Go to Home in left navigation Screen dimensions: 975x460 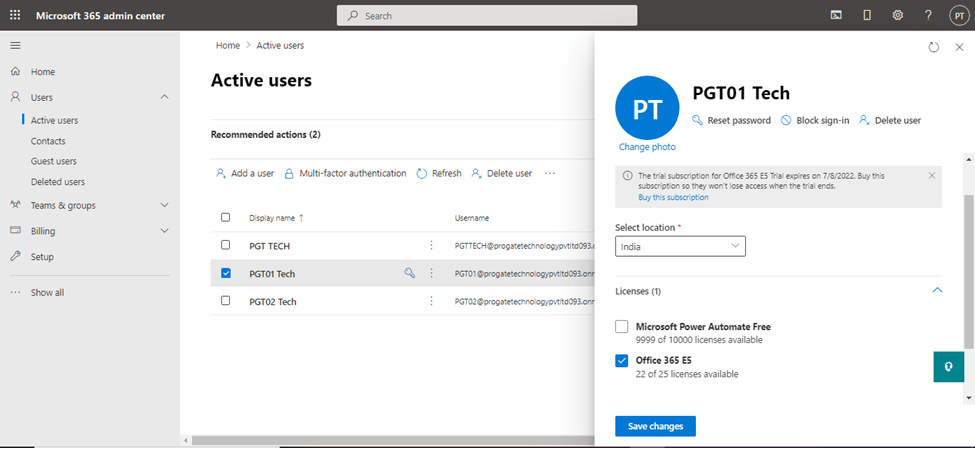pyautogui.click(x=42, y=72)
